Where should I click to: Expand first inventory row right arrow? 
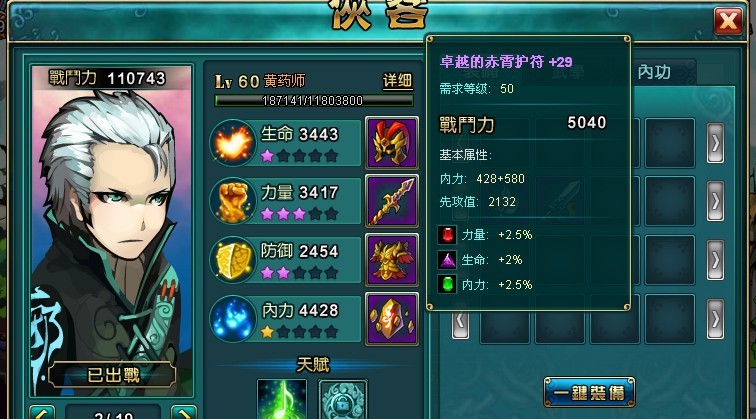[716, 143]
